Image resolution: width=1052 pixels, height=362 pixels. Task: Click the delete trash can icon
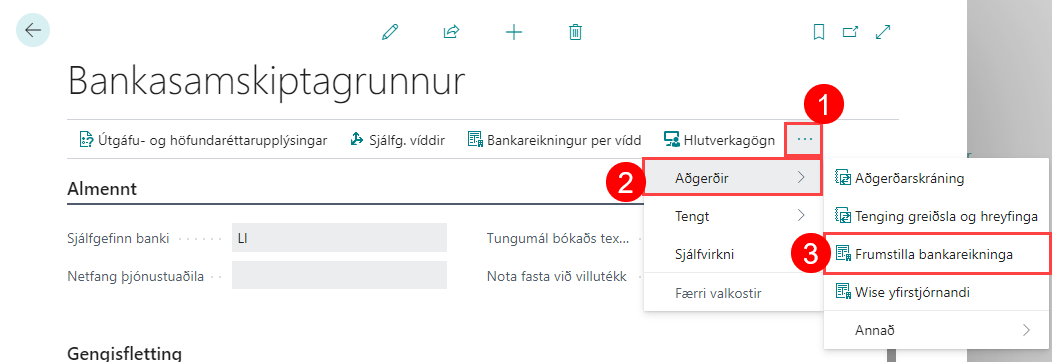(x=575, y=32)
